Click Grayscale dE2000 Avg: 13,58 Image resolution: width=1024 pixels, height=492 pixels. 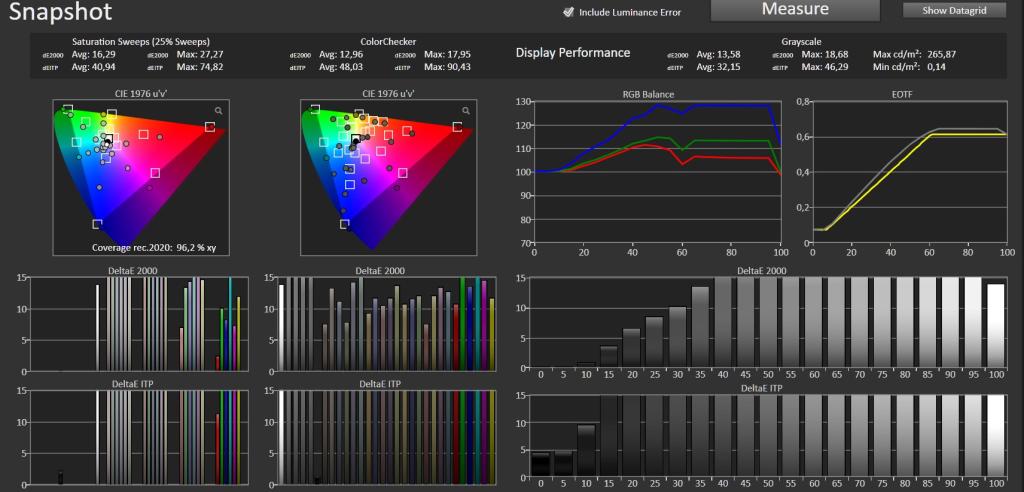(718, 54)
